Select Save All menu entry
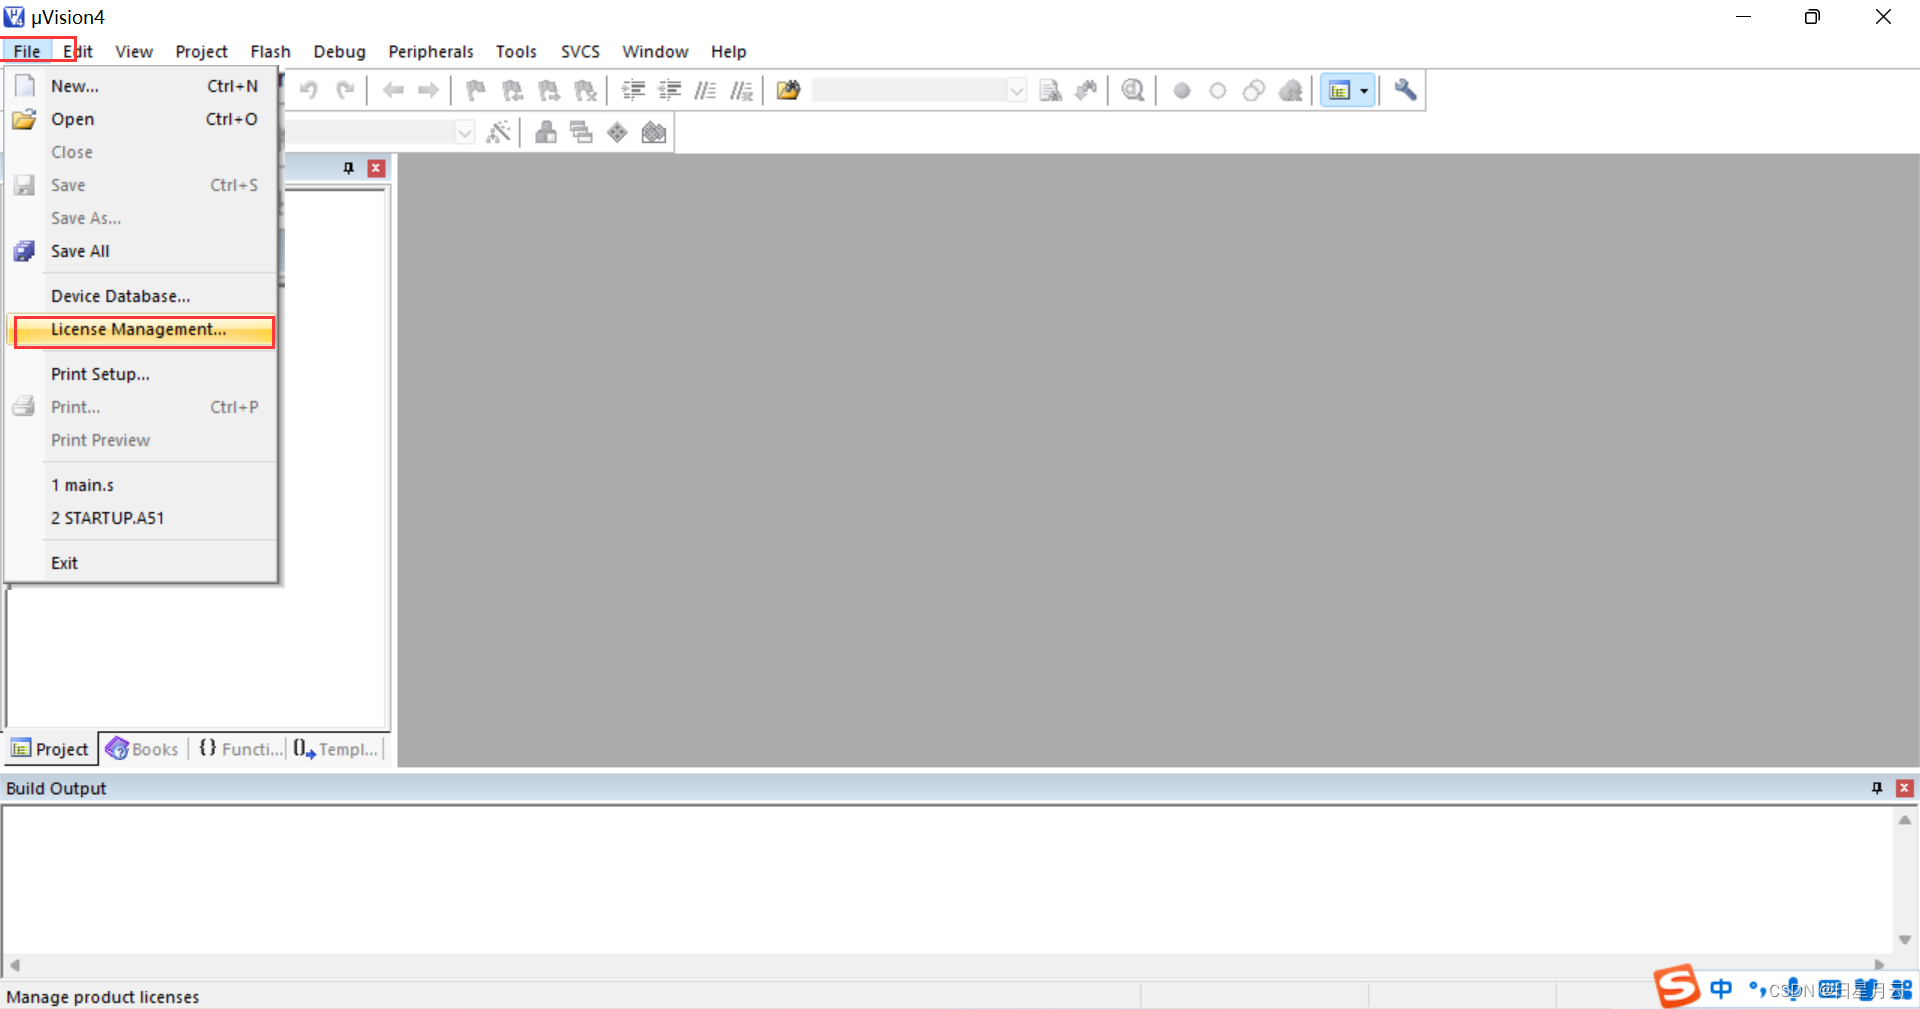This screenshot has width=1920, height=1009. (x=141, y=251)
